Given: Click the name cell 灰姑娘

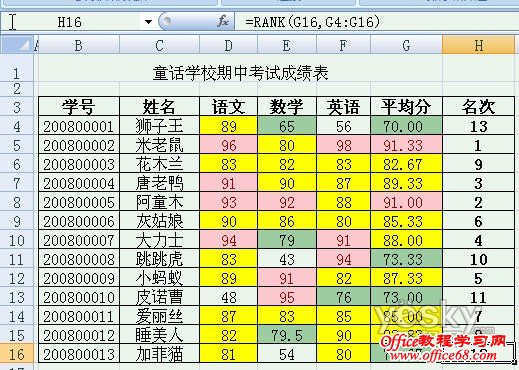Looking at the screenshot, I should click(159, 221).
